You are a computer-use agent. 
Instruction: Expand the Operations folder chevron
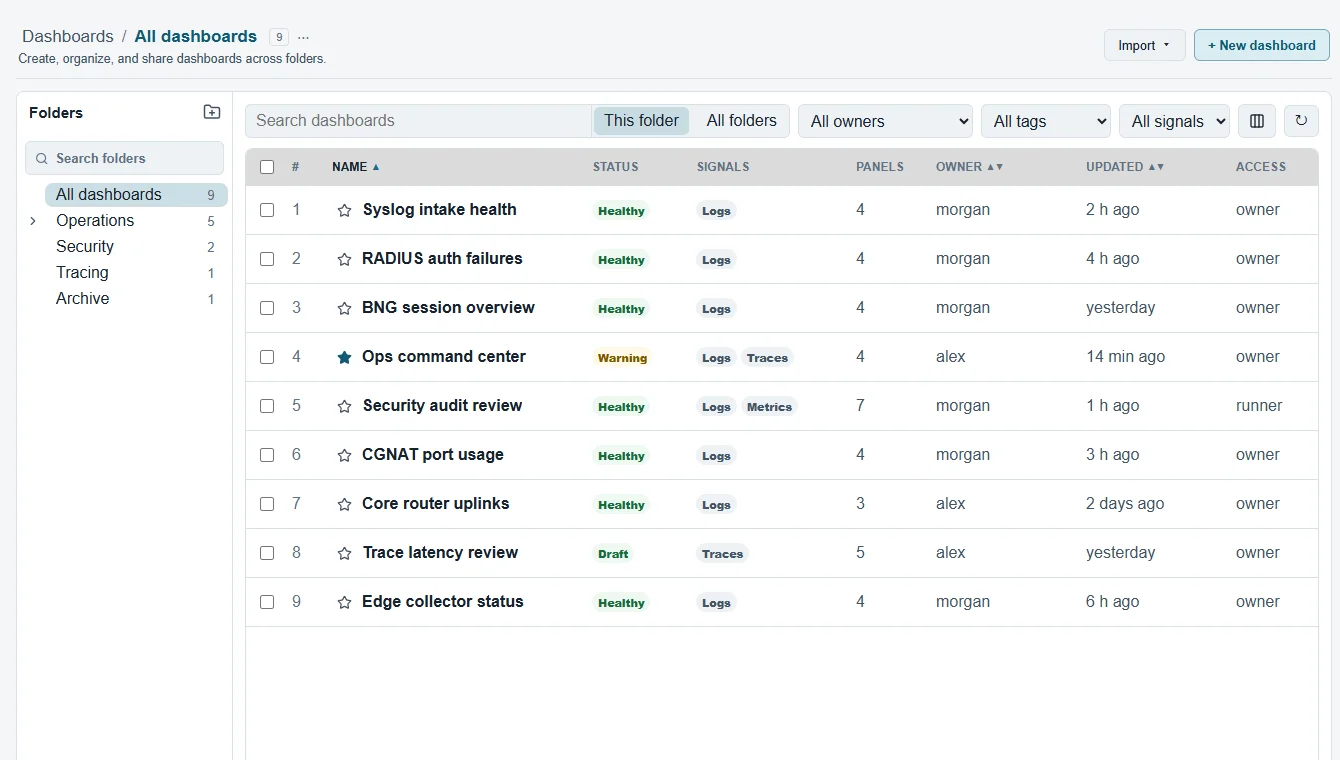pyautogui.click(x=33, y=221)
